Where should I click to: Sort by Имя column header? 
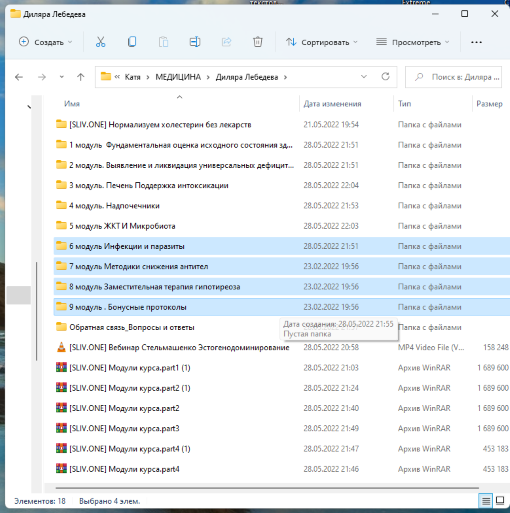pyautogui.click(x=72, y=104)
